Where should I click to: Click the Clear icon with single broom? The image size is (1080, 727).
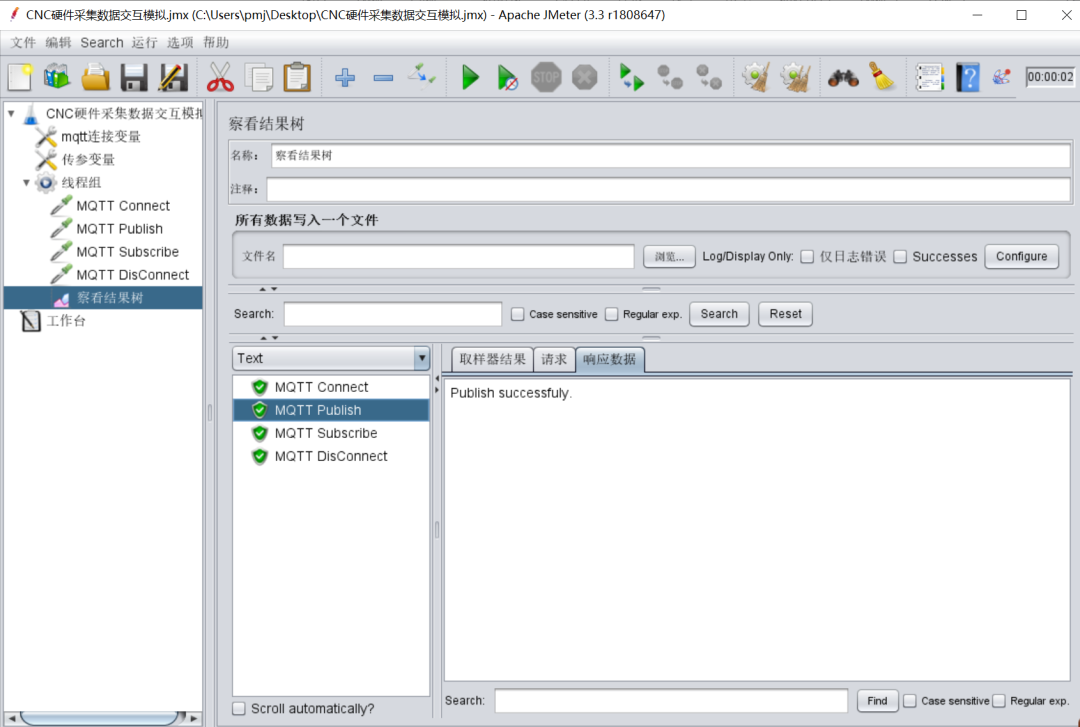(756, 77)
